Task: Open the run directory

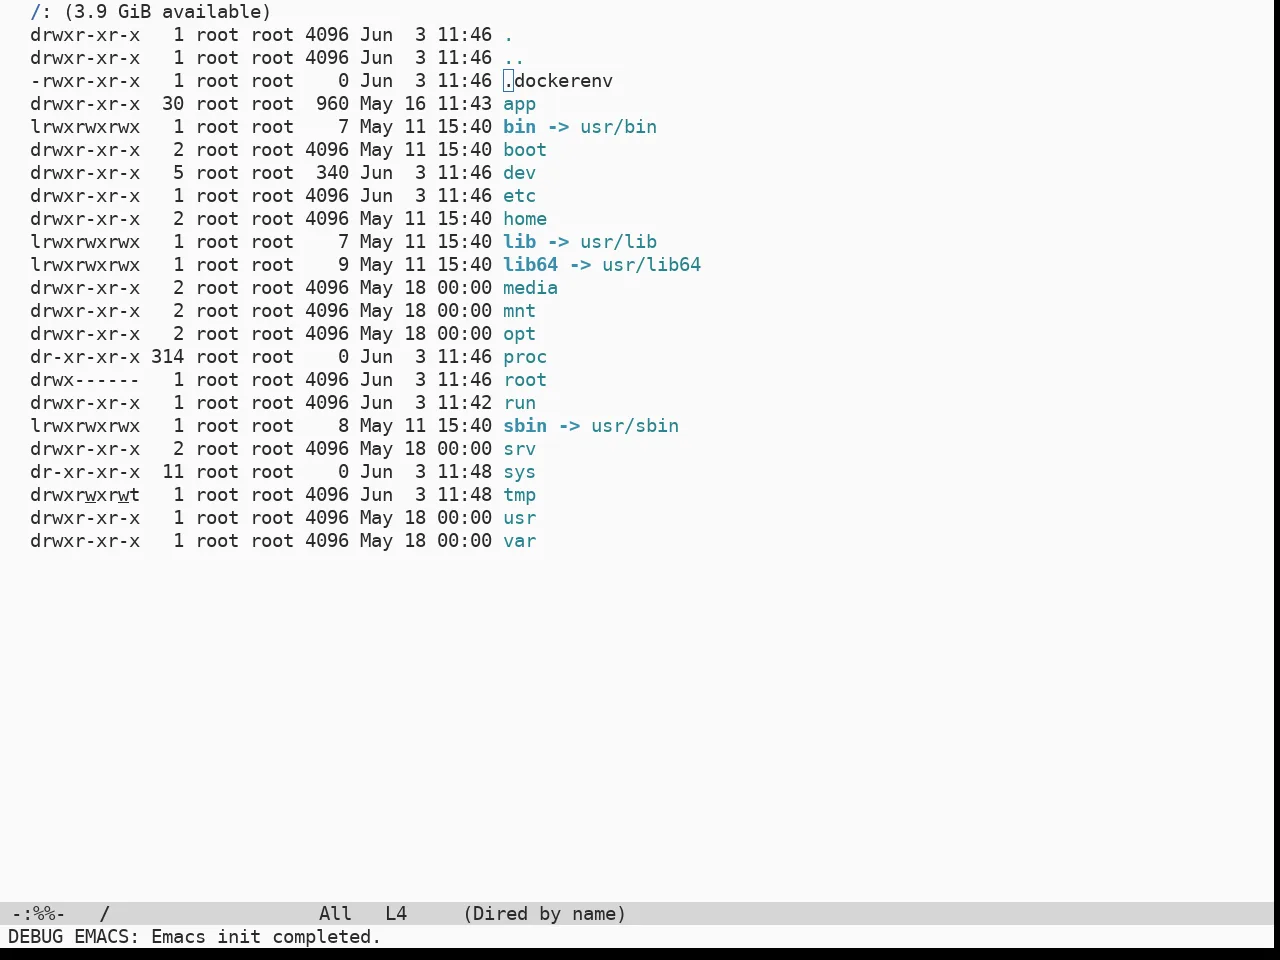Action: tap(519, 403)
